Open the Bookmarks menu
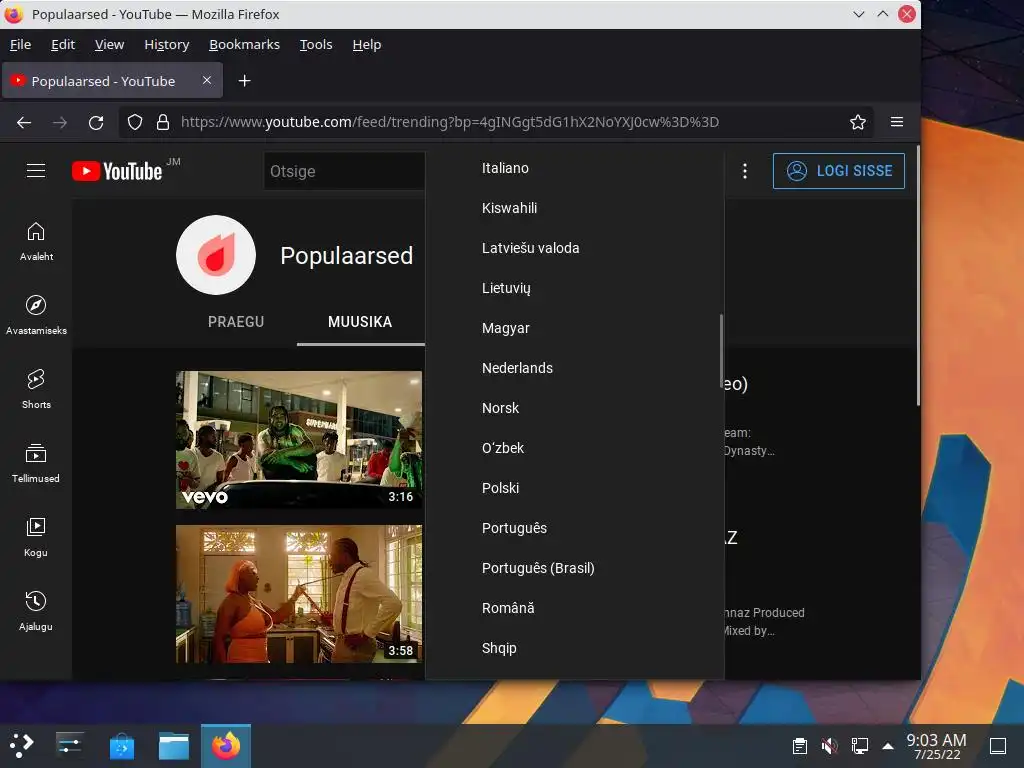Viewport: 1024px width, 768px height. click(244, 44)
